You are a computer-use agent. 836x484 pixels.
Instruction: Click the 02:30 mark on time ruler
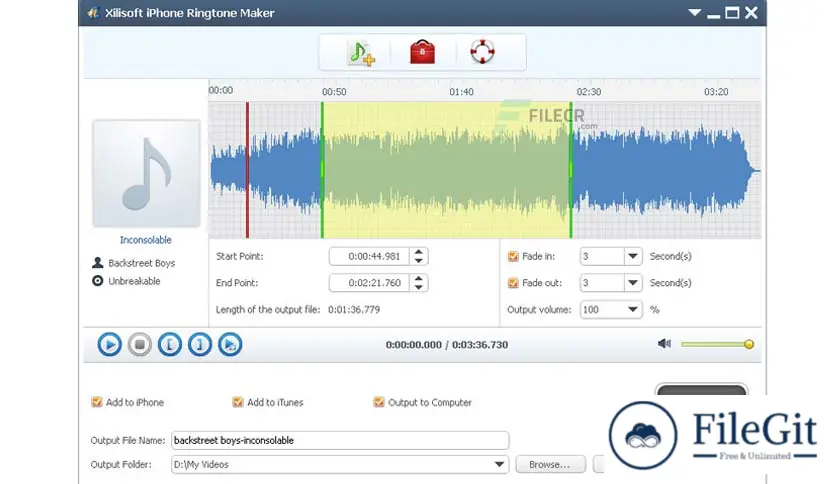click(589, 92)
